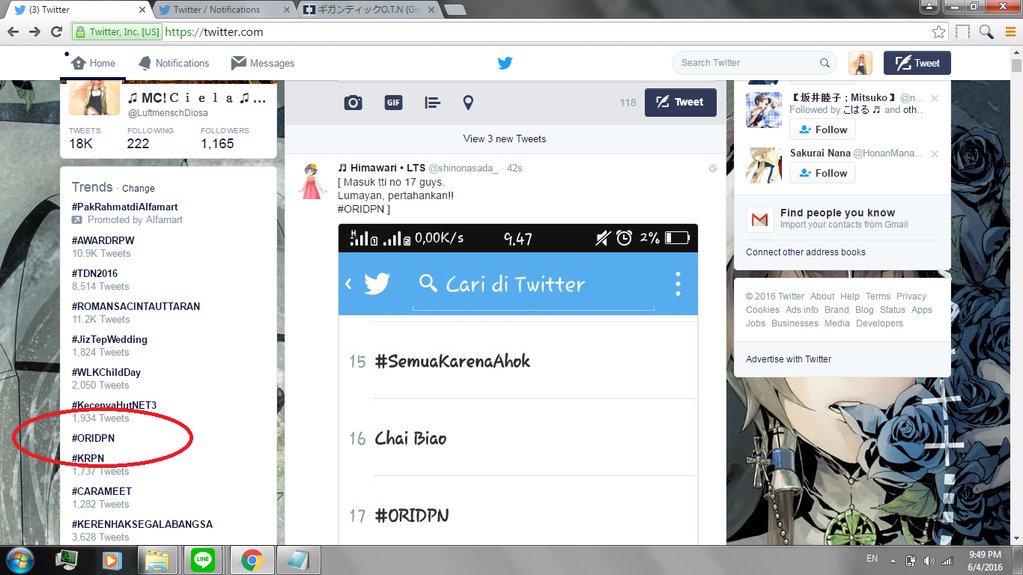Add a poll with the poll icon
Screen dimensions: 1023x575
tap(432, 102)
